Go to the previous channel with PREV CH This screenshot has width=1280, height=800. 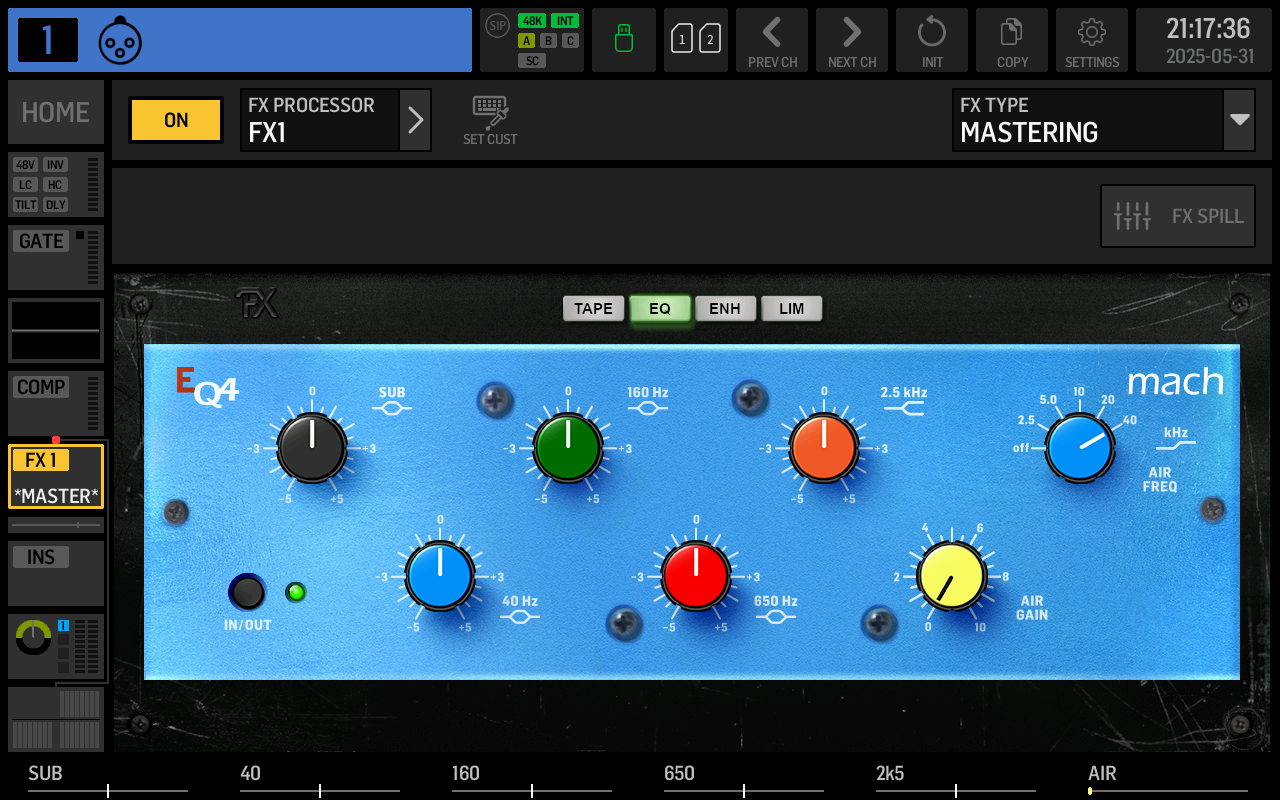pyautogui.click(x=771, y=40)
